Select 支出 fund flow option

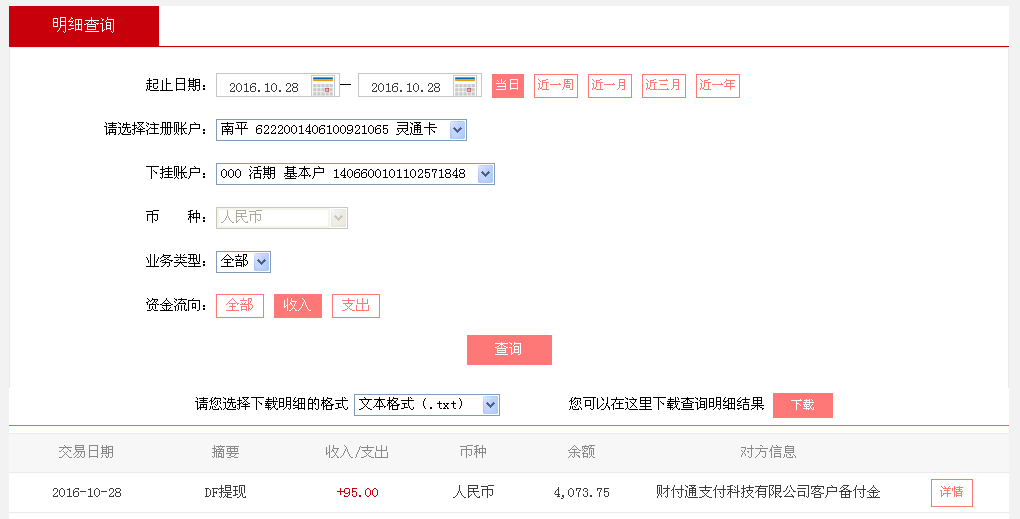(355, 306)
